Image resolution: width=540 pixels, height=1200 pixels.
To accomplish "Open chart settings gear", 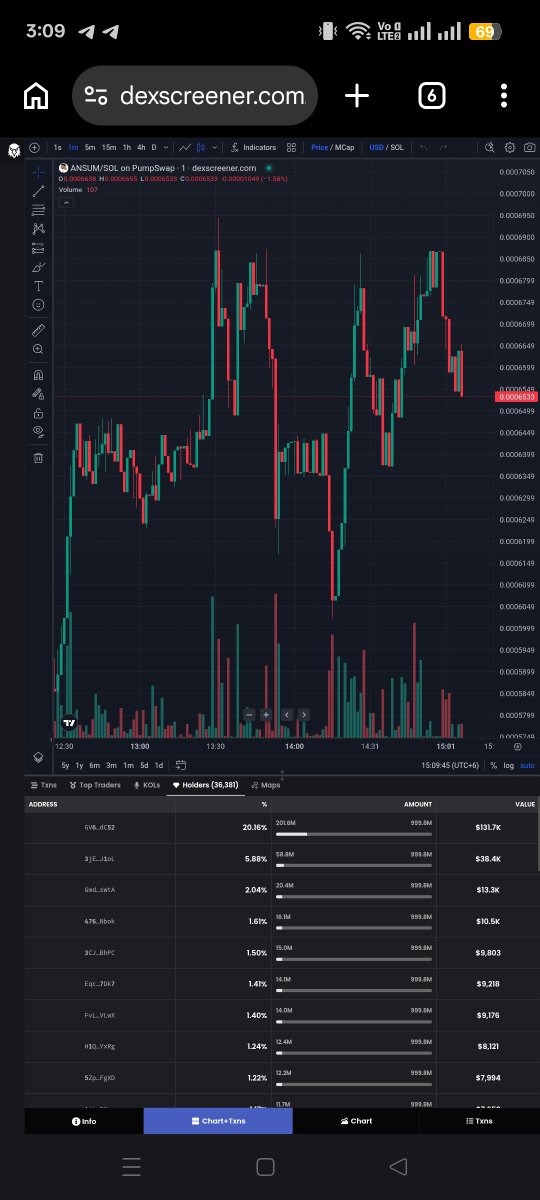I will coord(510,147).
